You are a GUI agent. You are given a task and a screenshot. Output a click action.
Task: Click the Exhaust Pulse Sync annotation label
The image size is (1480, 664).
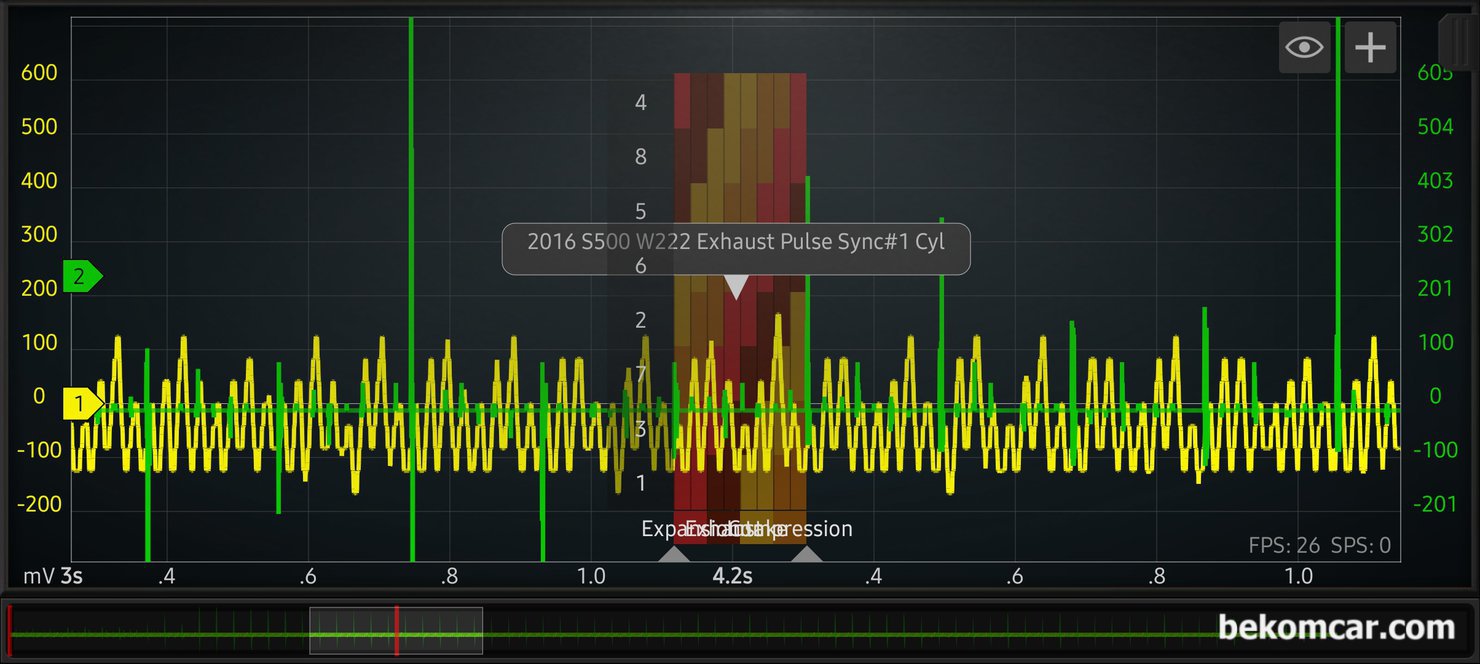coord(735,242)
